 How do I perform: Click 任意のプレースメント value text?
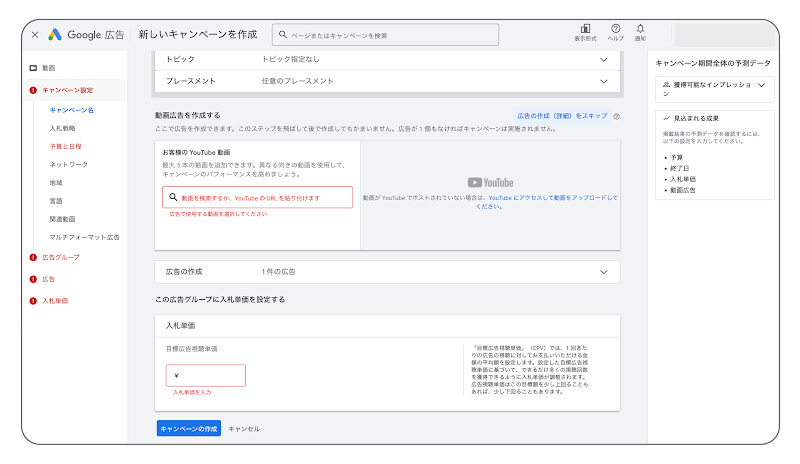click(297, 81)
